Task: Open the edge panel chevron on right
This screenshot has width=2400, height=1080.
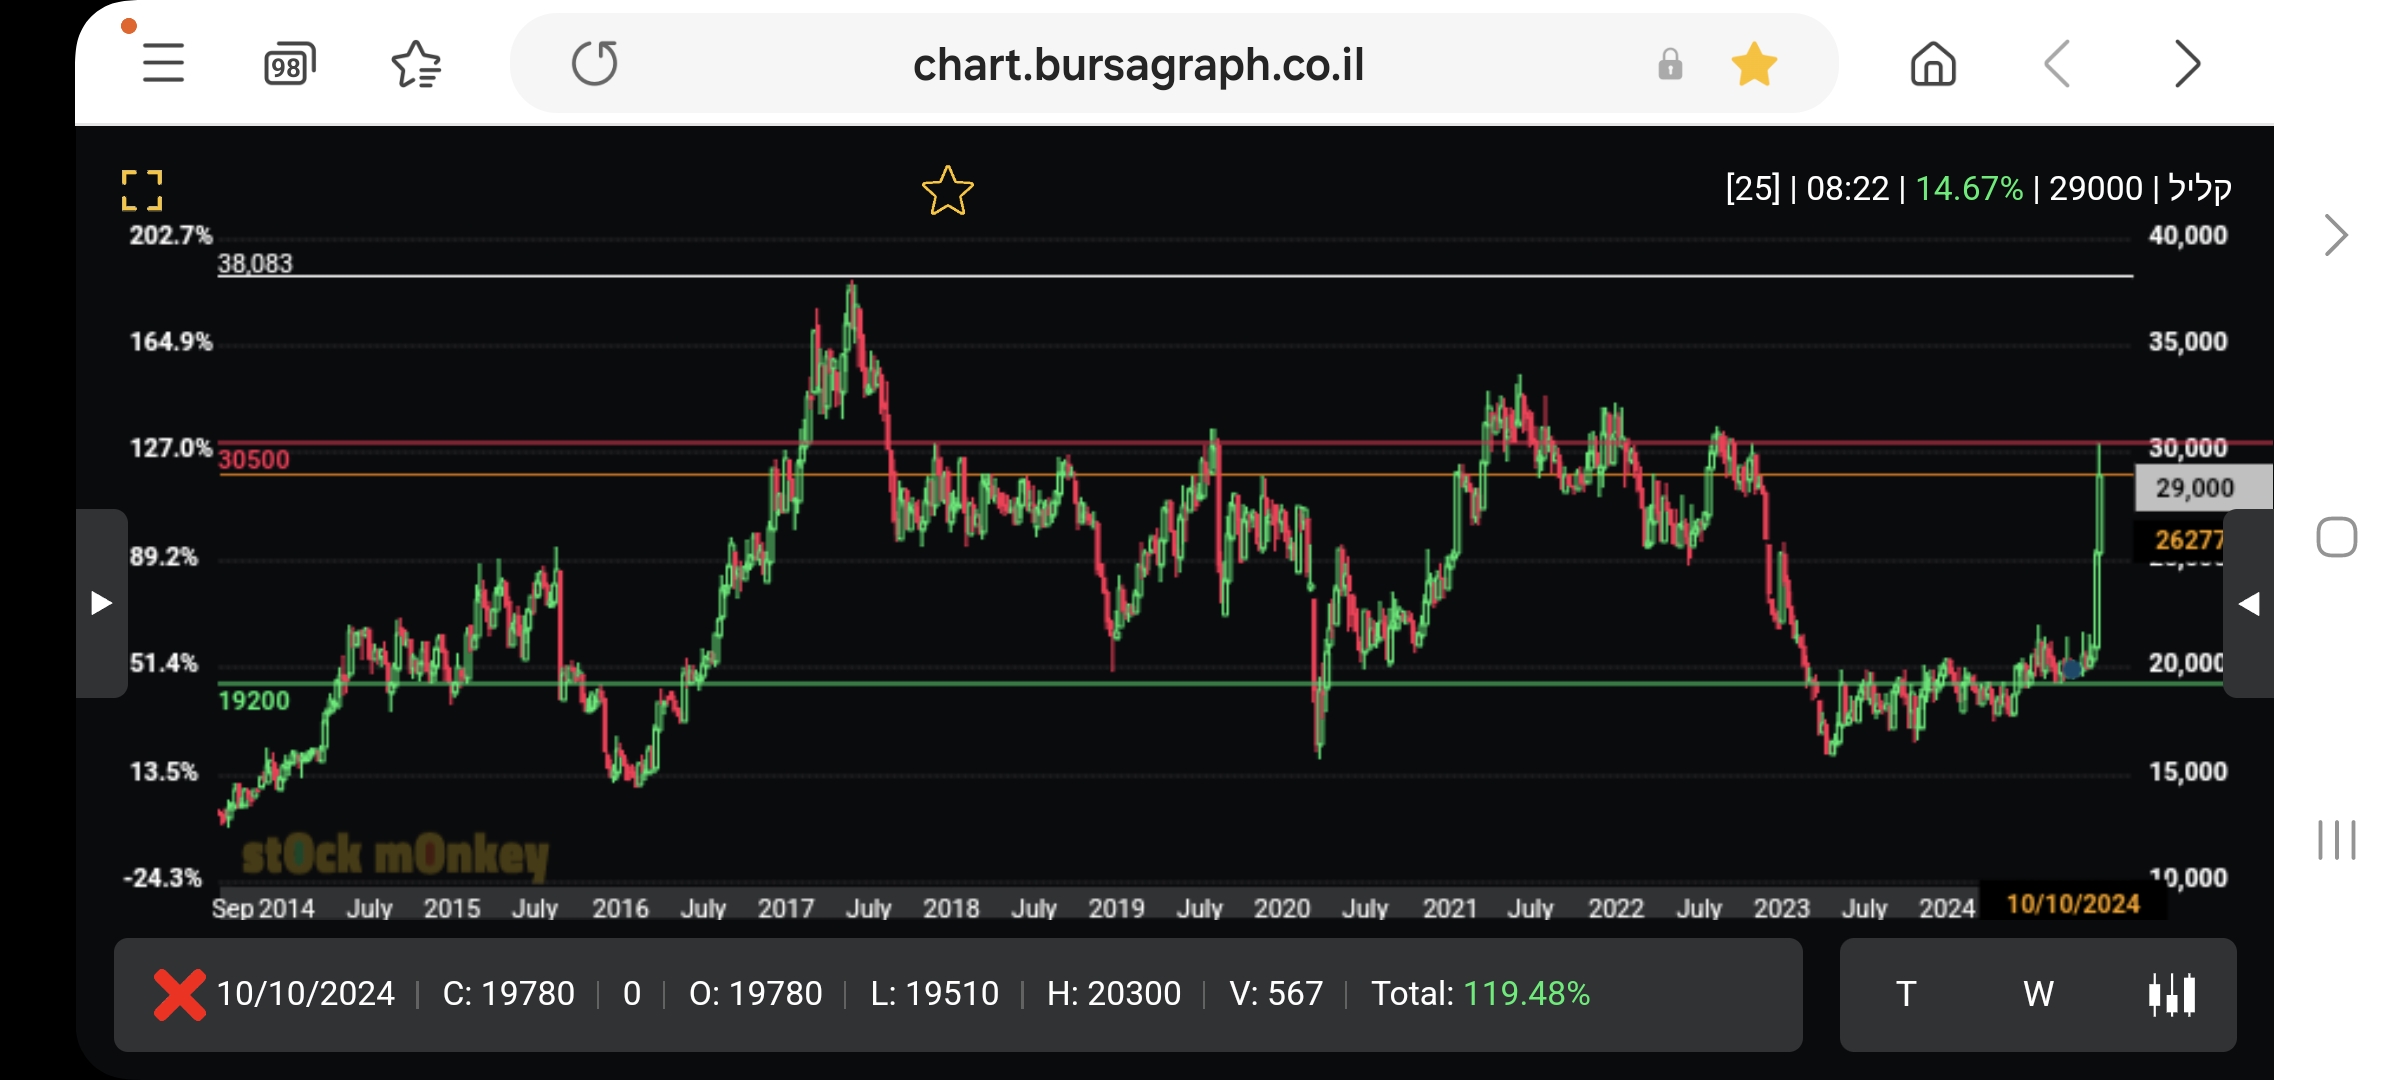Action: click(2336, 236)
